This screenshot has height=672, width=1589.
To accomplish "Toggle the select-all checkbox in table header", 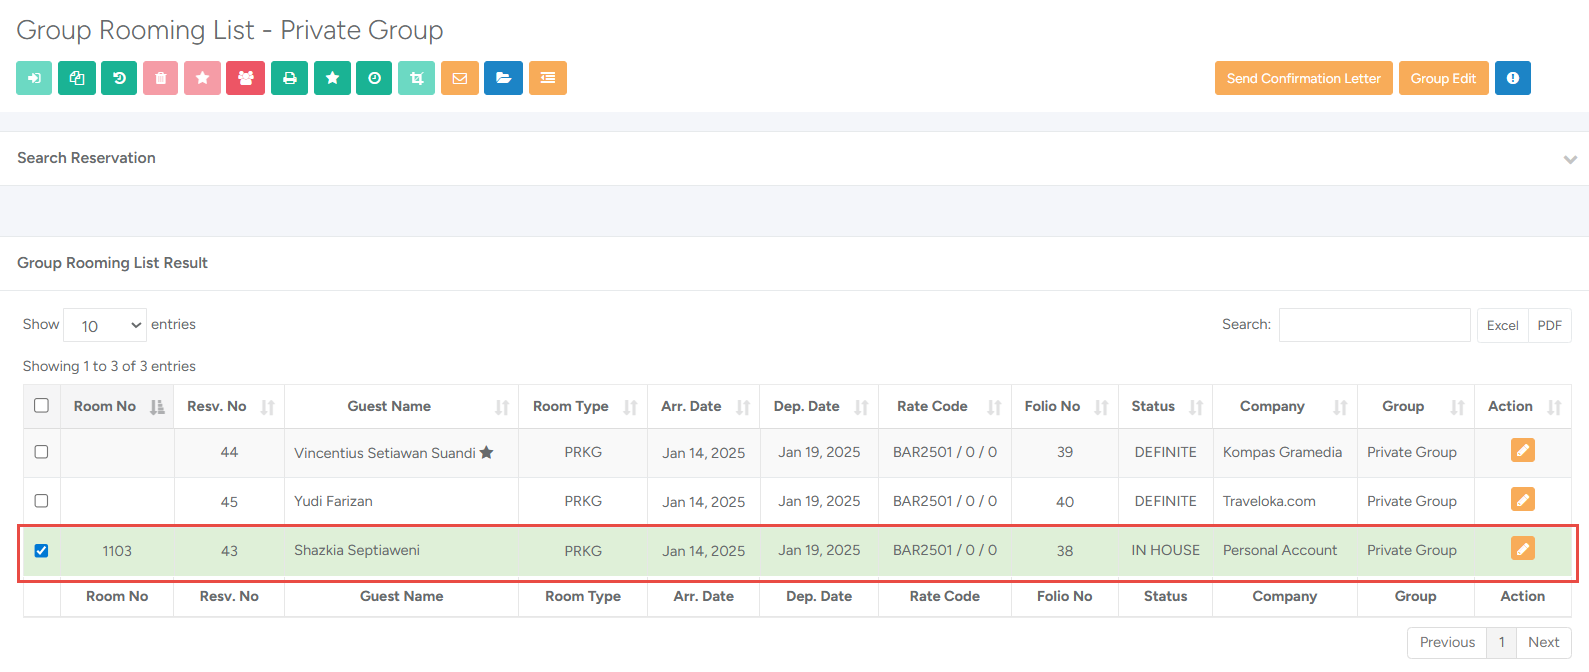I will coord(41,405).
